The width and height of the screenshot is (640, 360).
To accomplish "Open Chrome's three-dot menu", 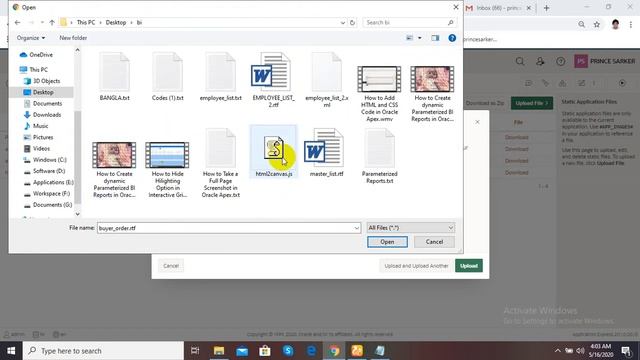I will [631, 24].
